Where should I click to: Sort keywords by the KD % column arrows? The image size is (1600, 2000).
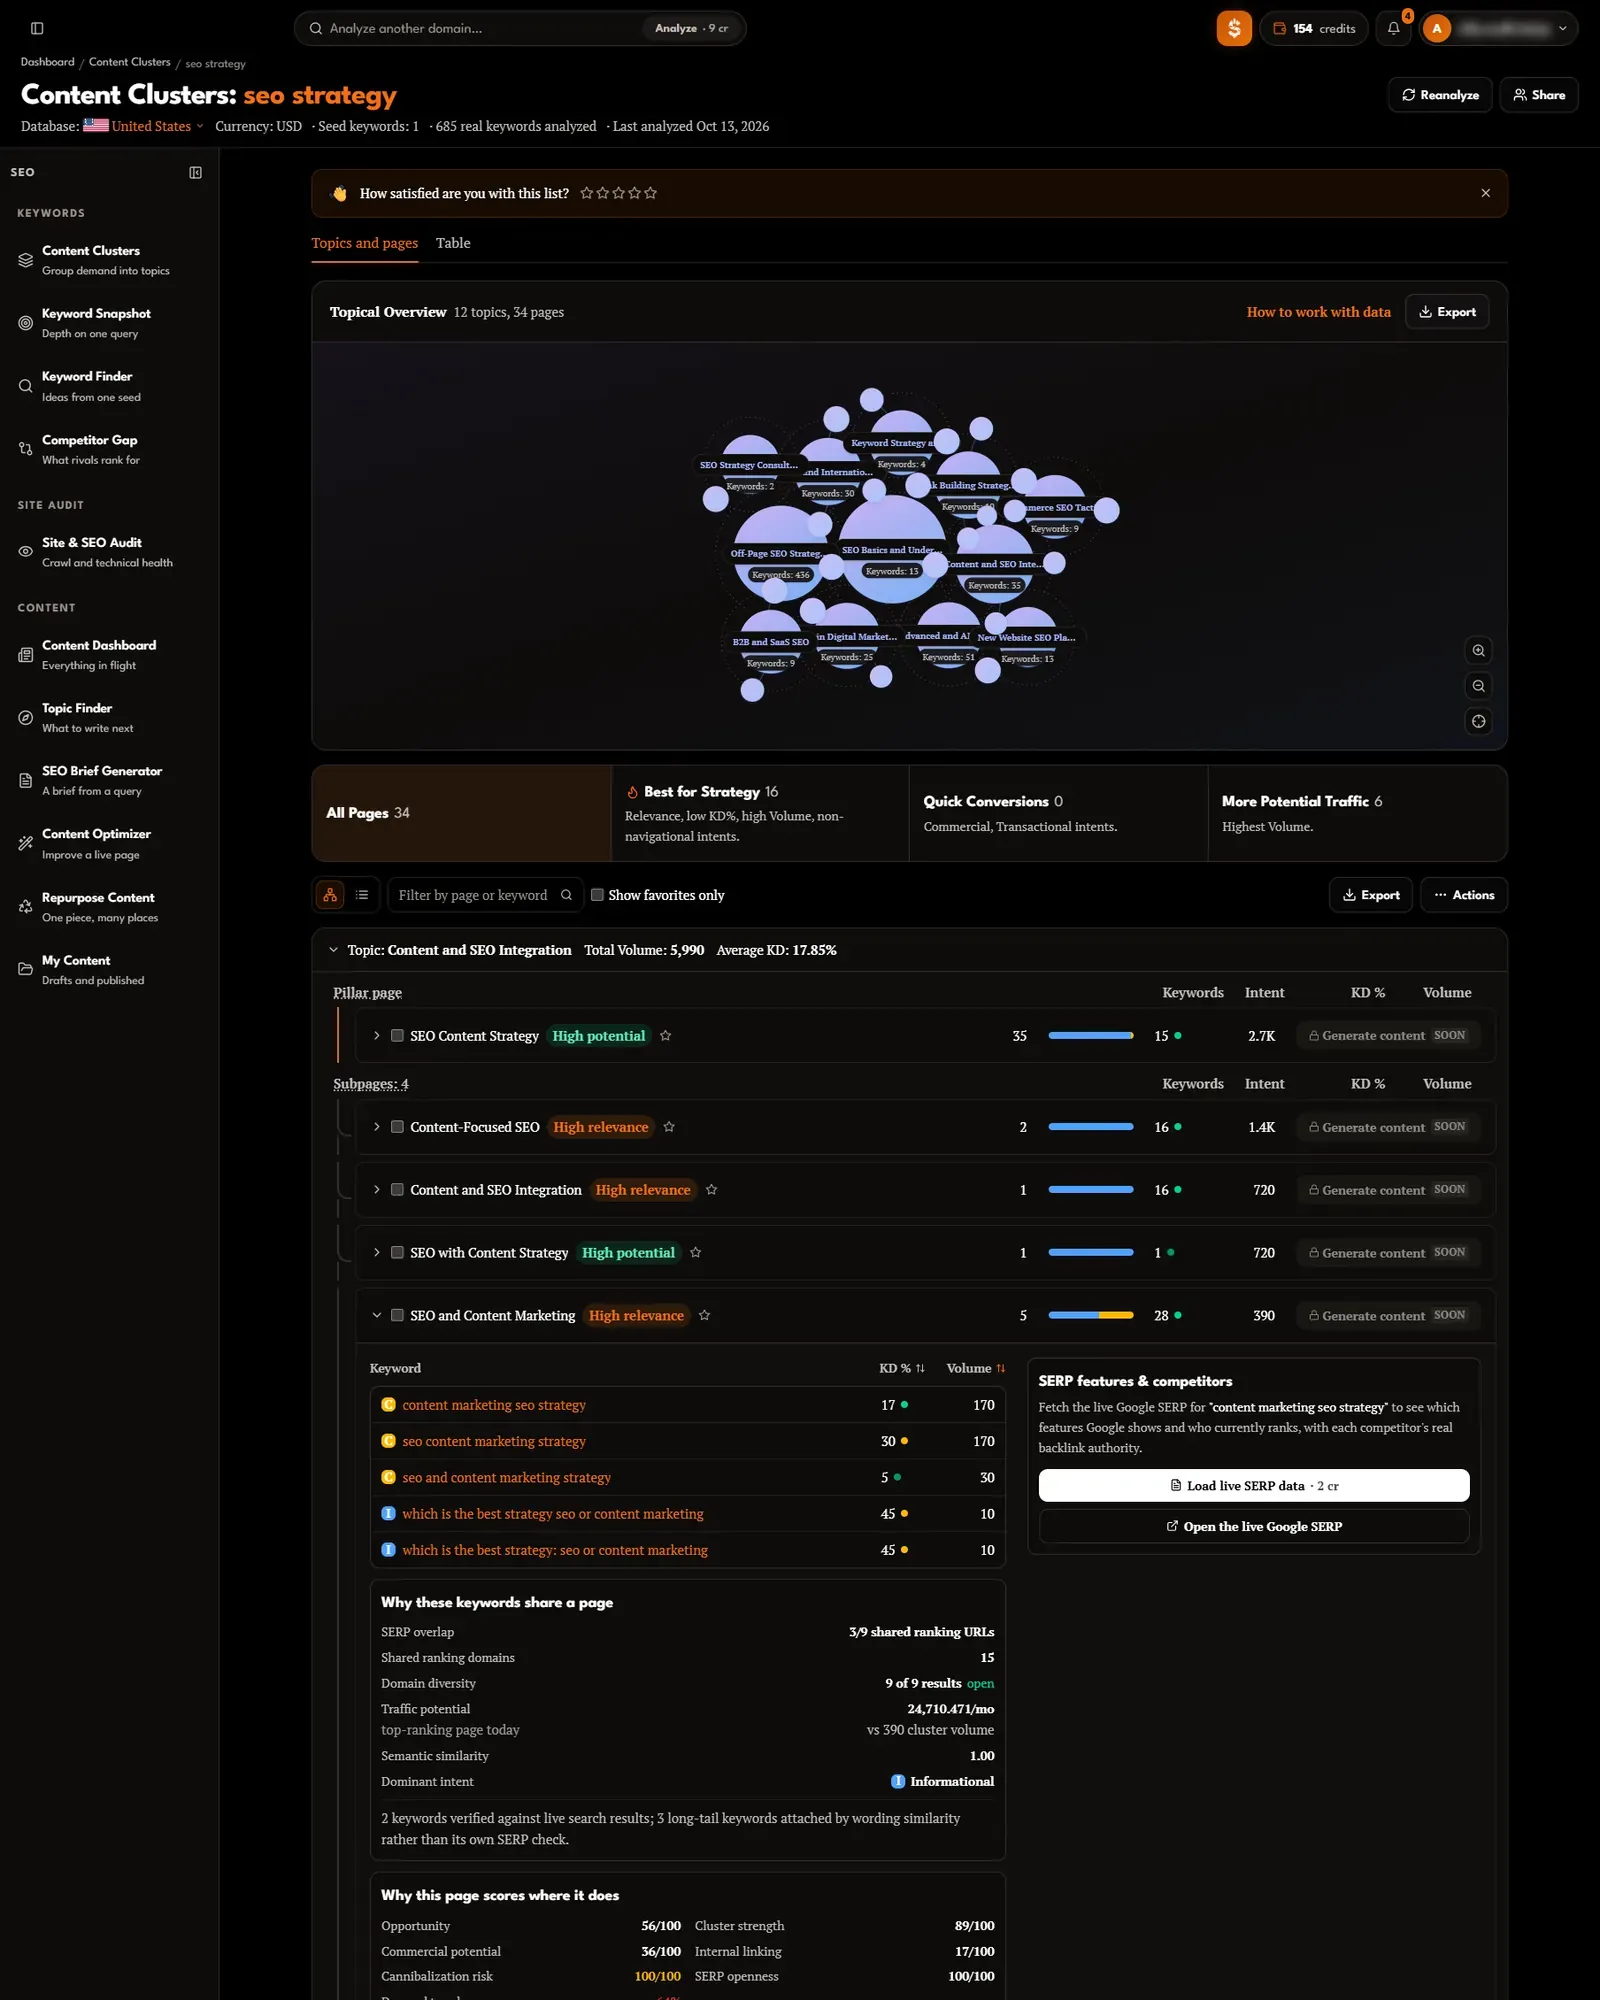(x=920, y=1368)
